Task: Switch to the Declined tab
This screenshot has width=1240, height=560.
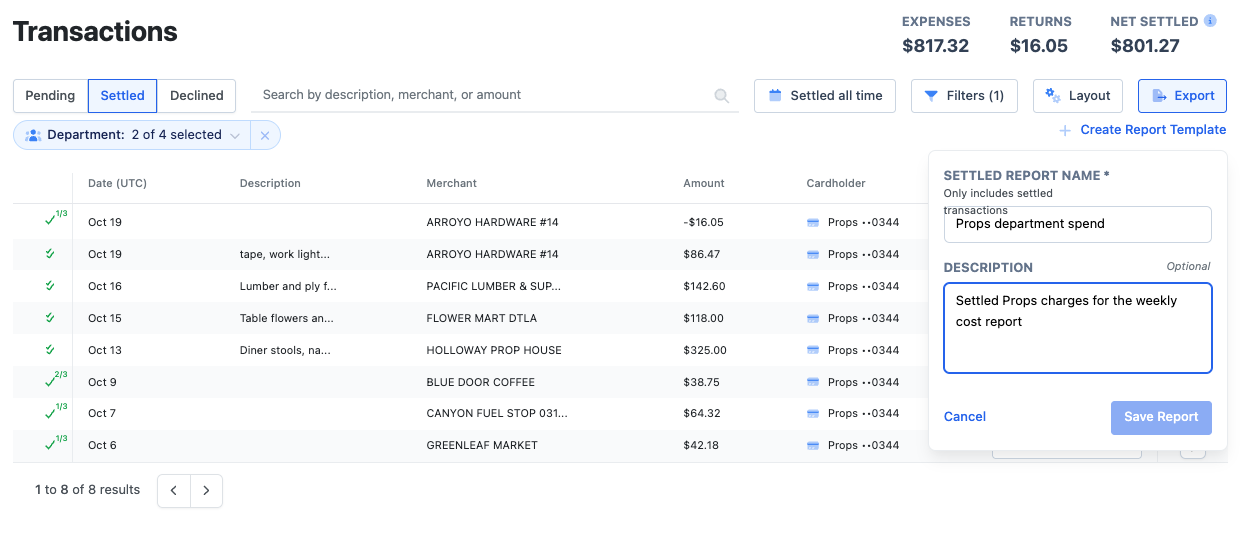Action: 197,96
